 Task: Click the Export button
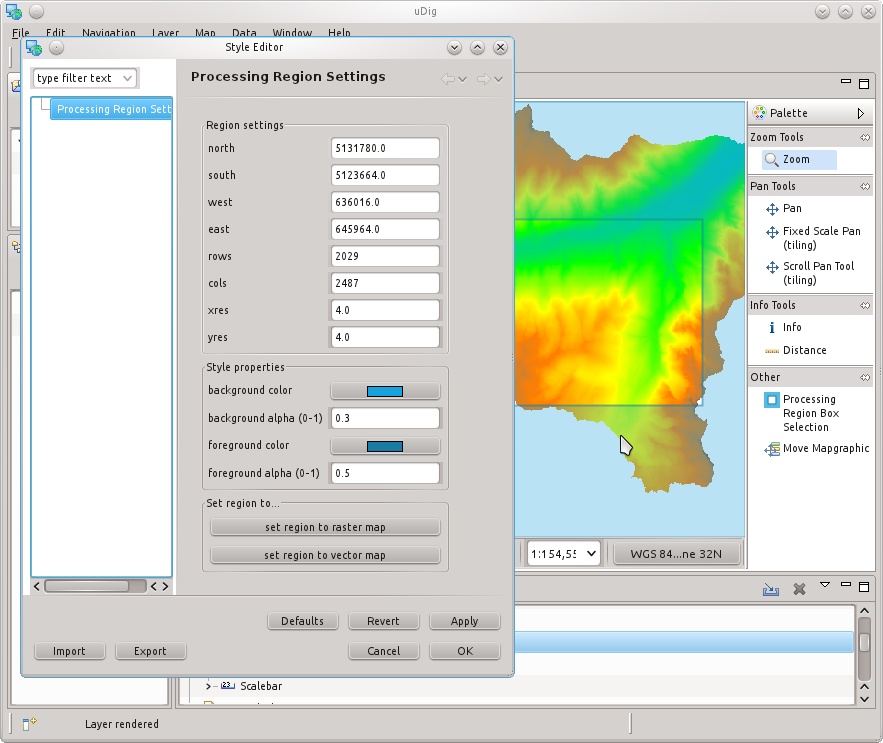(150, 651)
